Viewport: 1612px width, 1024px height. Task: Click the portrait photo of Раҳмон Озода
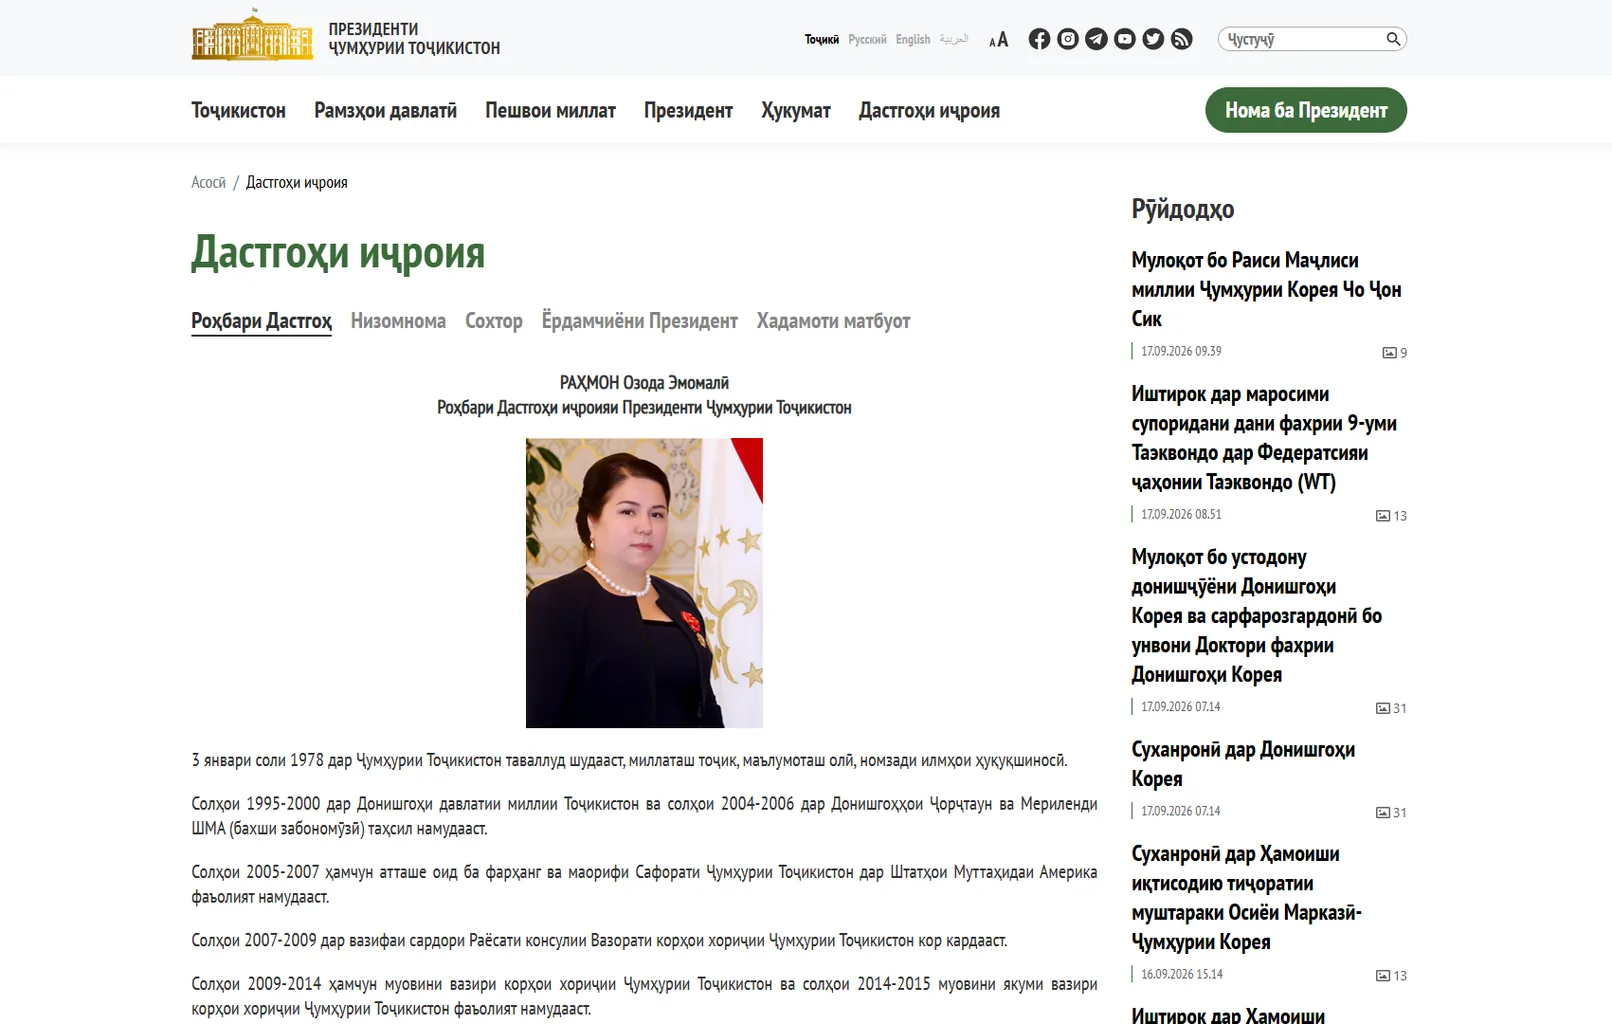click(x=644, y=583)
